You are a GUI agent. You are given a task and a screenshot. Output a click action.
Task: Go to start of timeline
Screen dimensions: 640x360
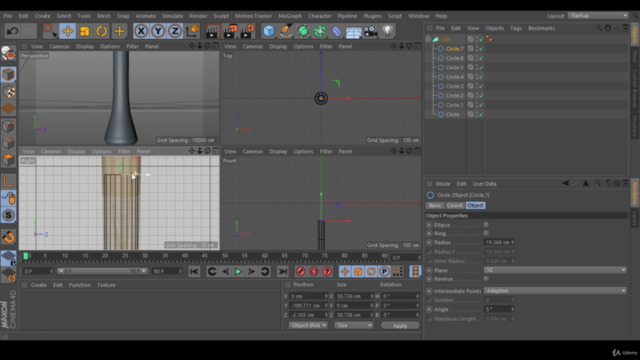click(194, 271)
